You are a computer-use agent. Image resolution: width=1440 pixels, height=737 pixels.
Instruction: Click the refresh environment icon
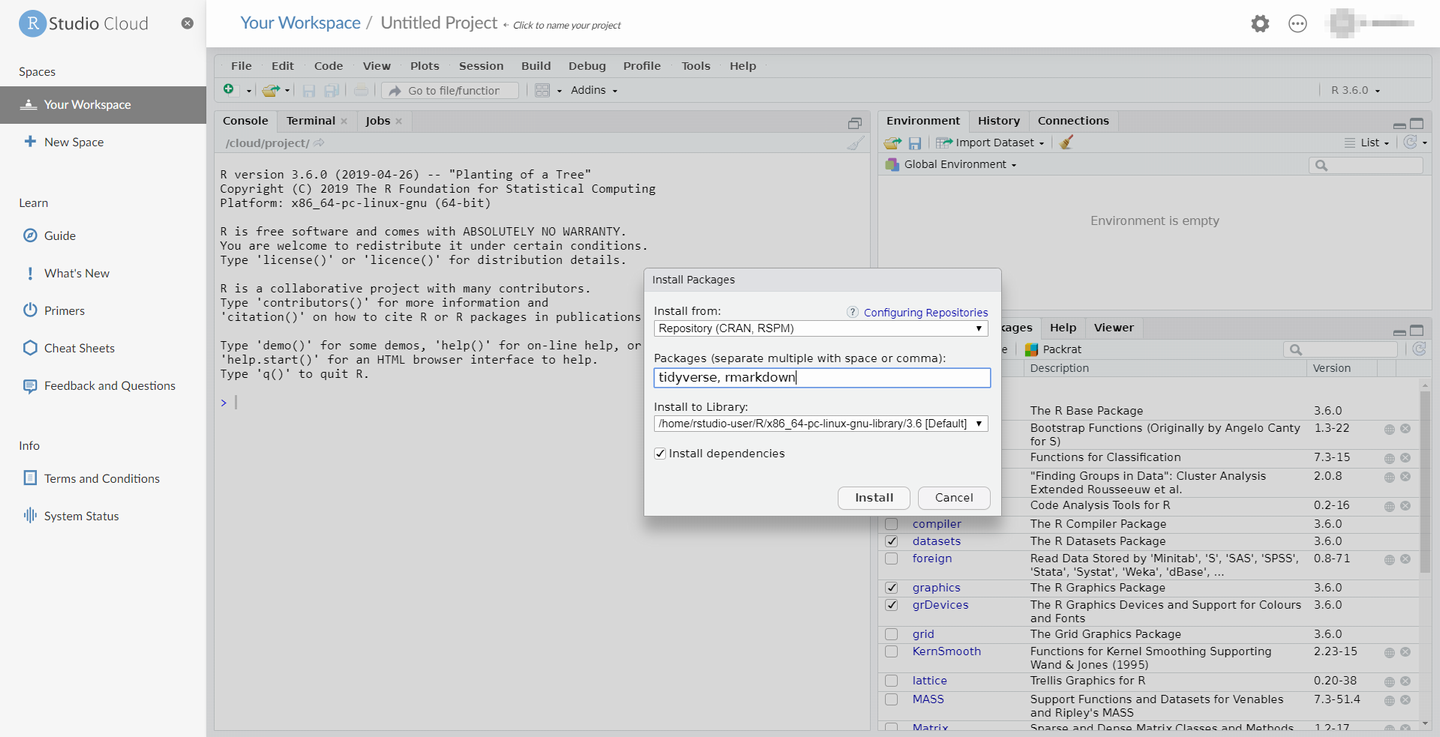pos(1410,143)
